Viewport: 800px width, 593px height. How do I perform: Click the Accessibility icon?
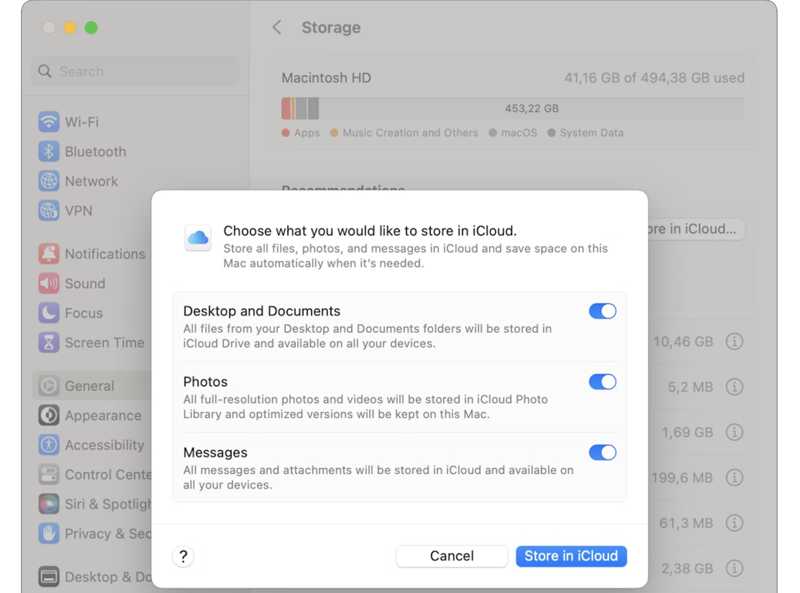(48, 445)
